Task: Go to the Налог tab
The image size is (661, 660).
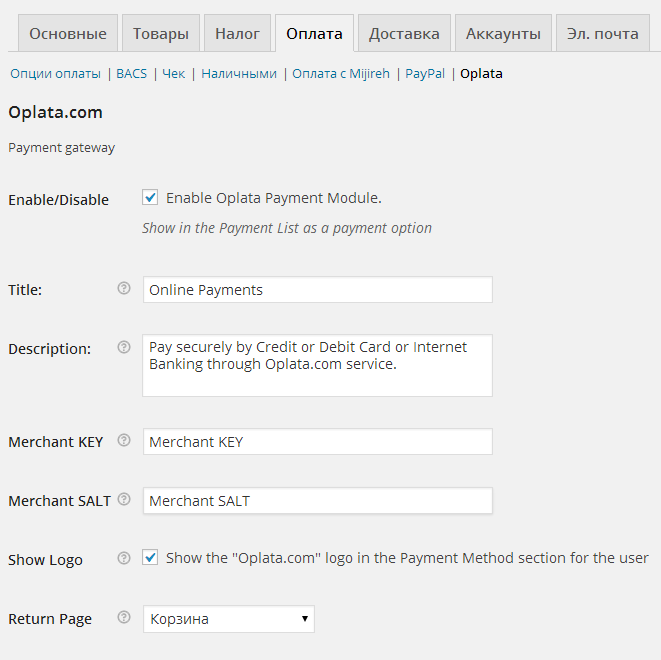Action: [x=237, y=33]
